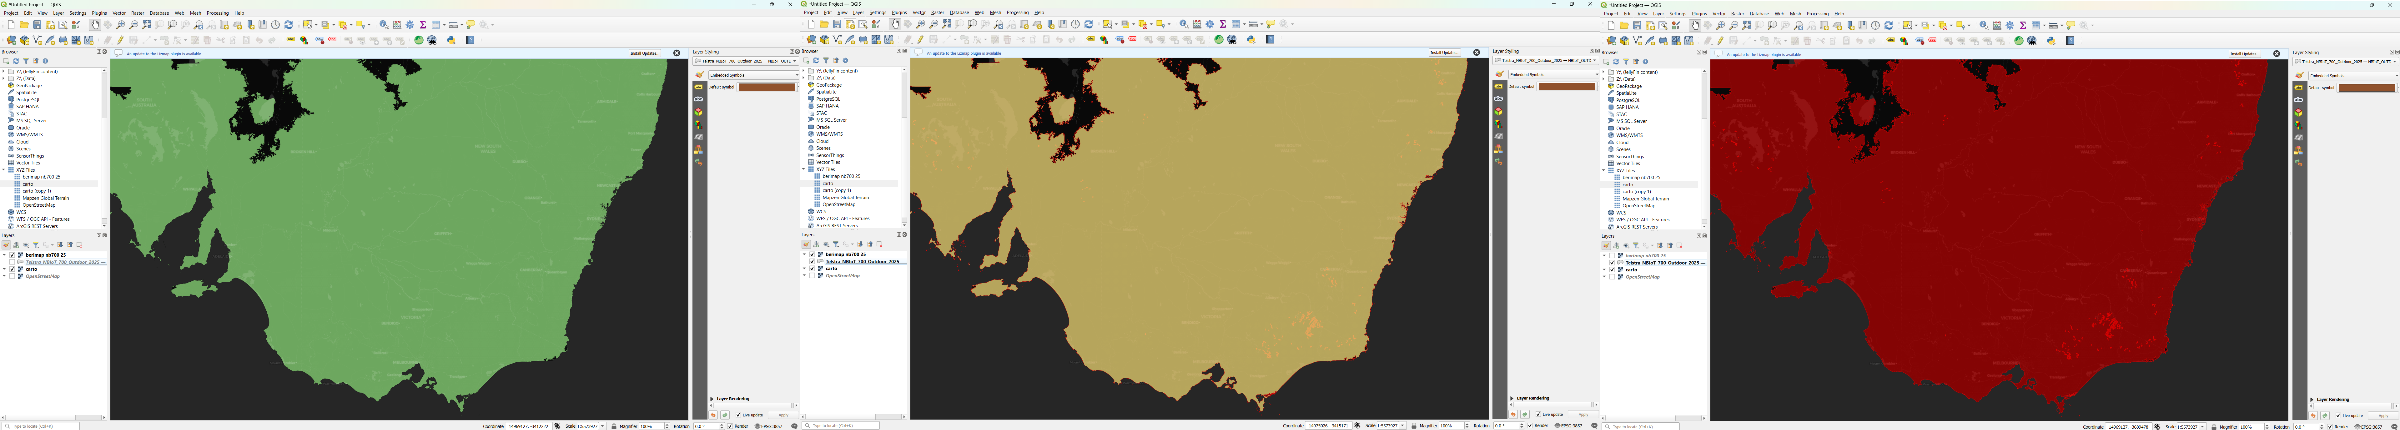2400x430 pixels.
Task: Open Vector menu in left window
Action: [x=119, y=14]
